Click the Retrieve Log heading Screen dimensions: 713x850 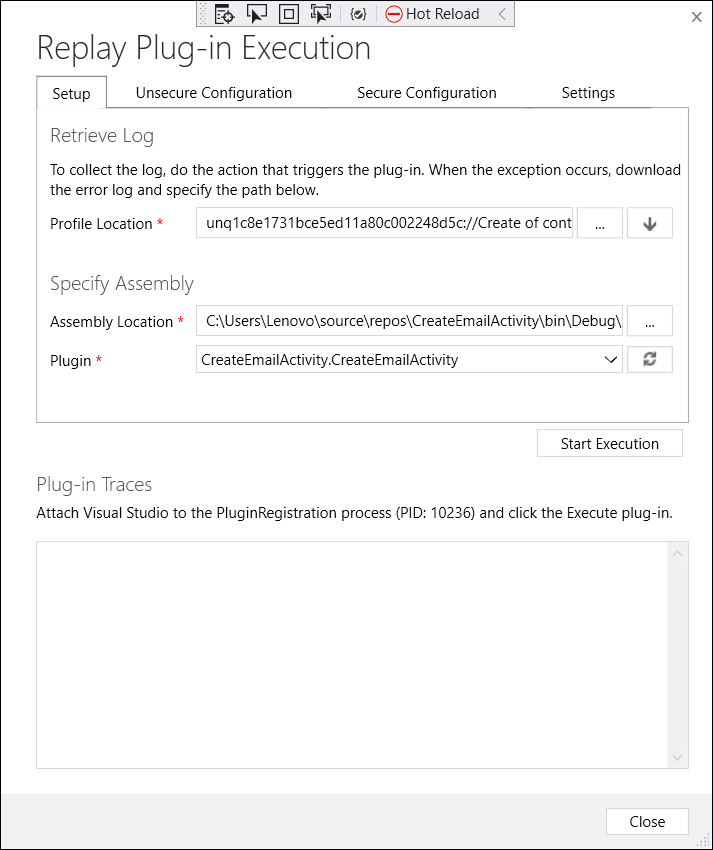(x=102, y=136)
